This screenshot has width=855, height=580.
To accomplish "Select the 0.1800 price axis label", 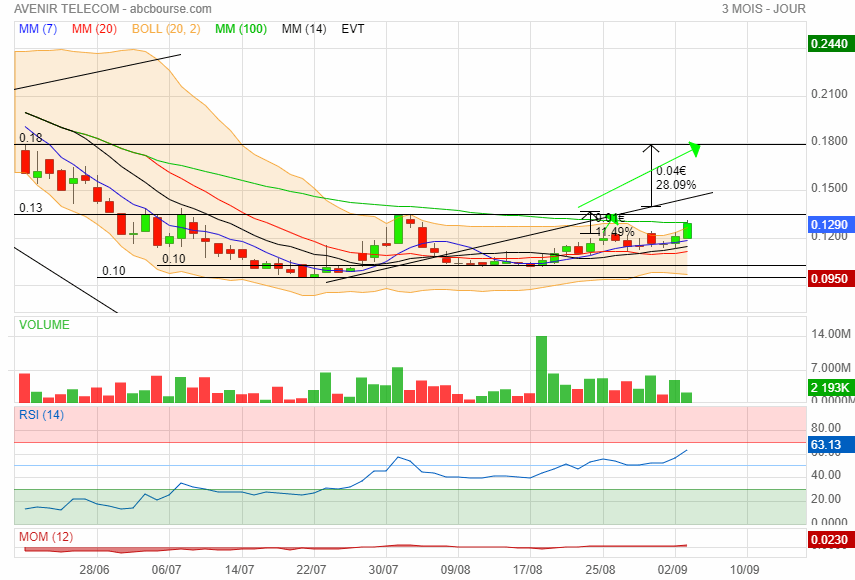I will [829, 141].
